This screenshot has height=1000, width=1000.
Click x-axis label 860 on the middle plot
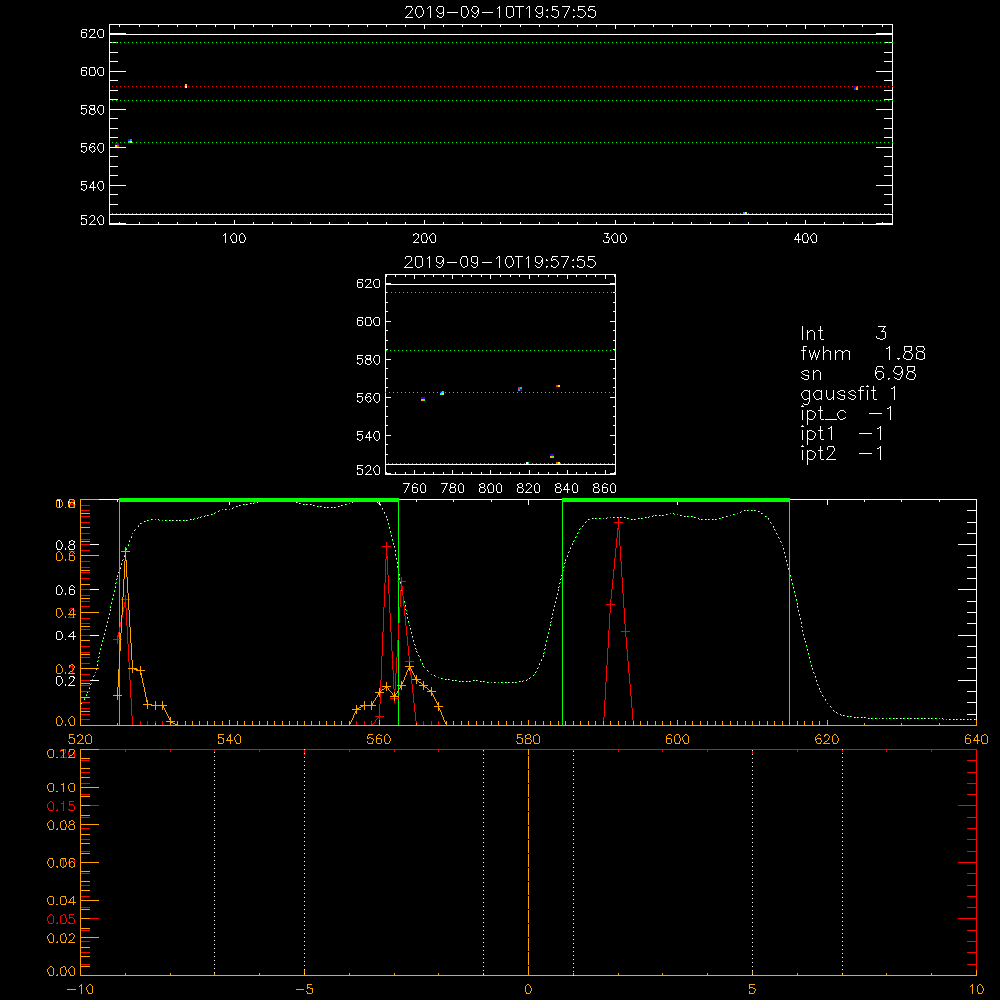(x=605, y=489)
